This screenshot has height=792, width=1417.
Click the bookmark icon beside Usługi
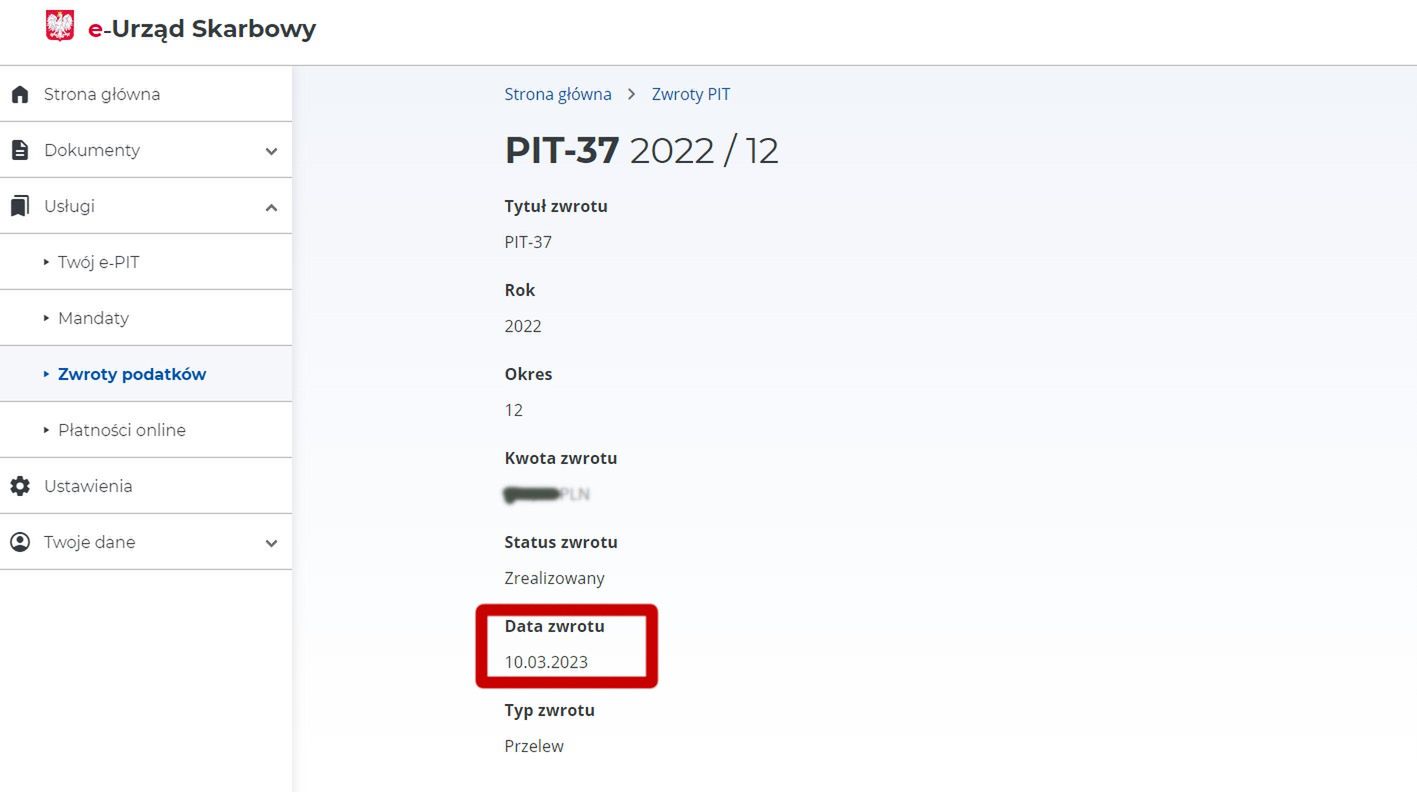(x=19, y=206)
